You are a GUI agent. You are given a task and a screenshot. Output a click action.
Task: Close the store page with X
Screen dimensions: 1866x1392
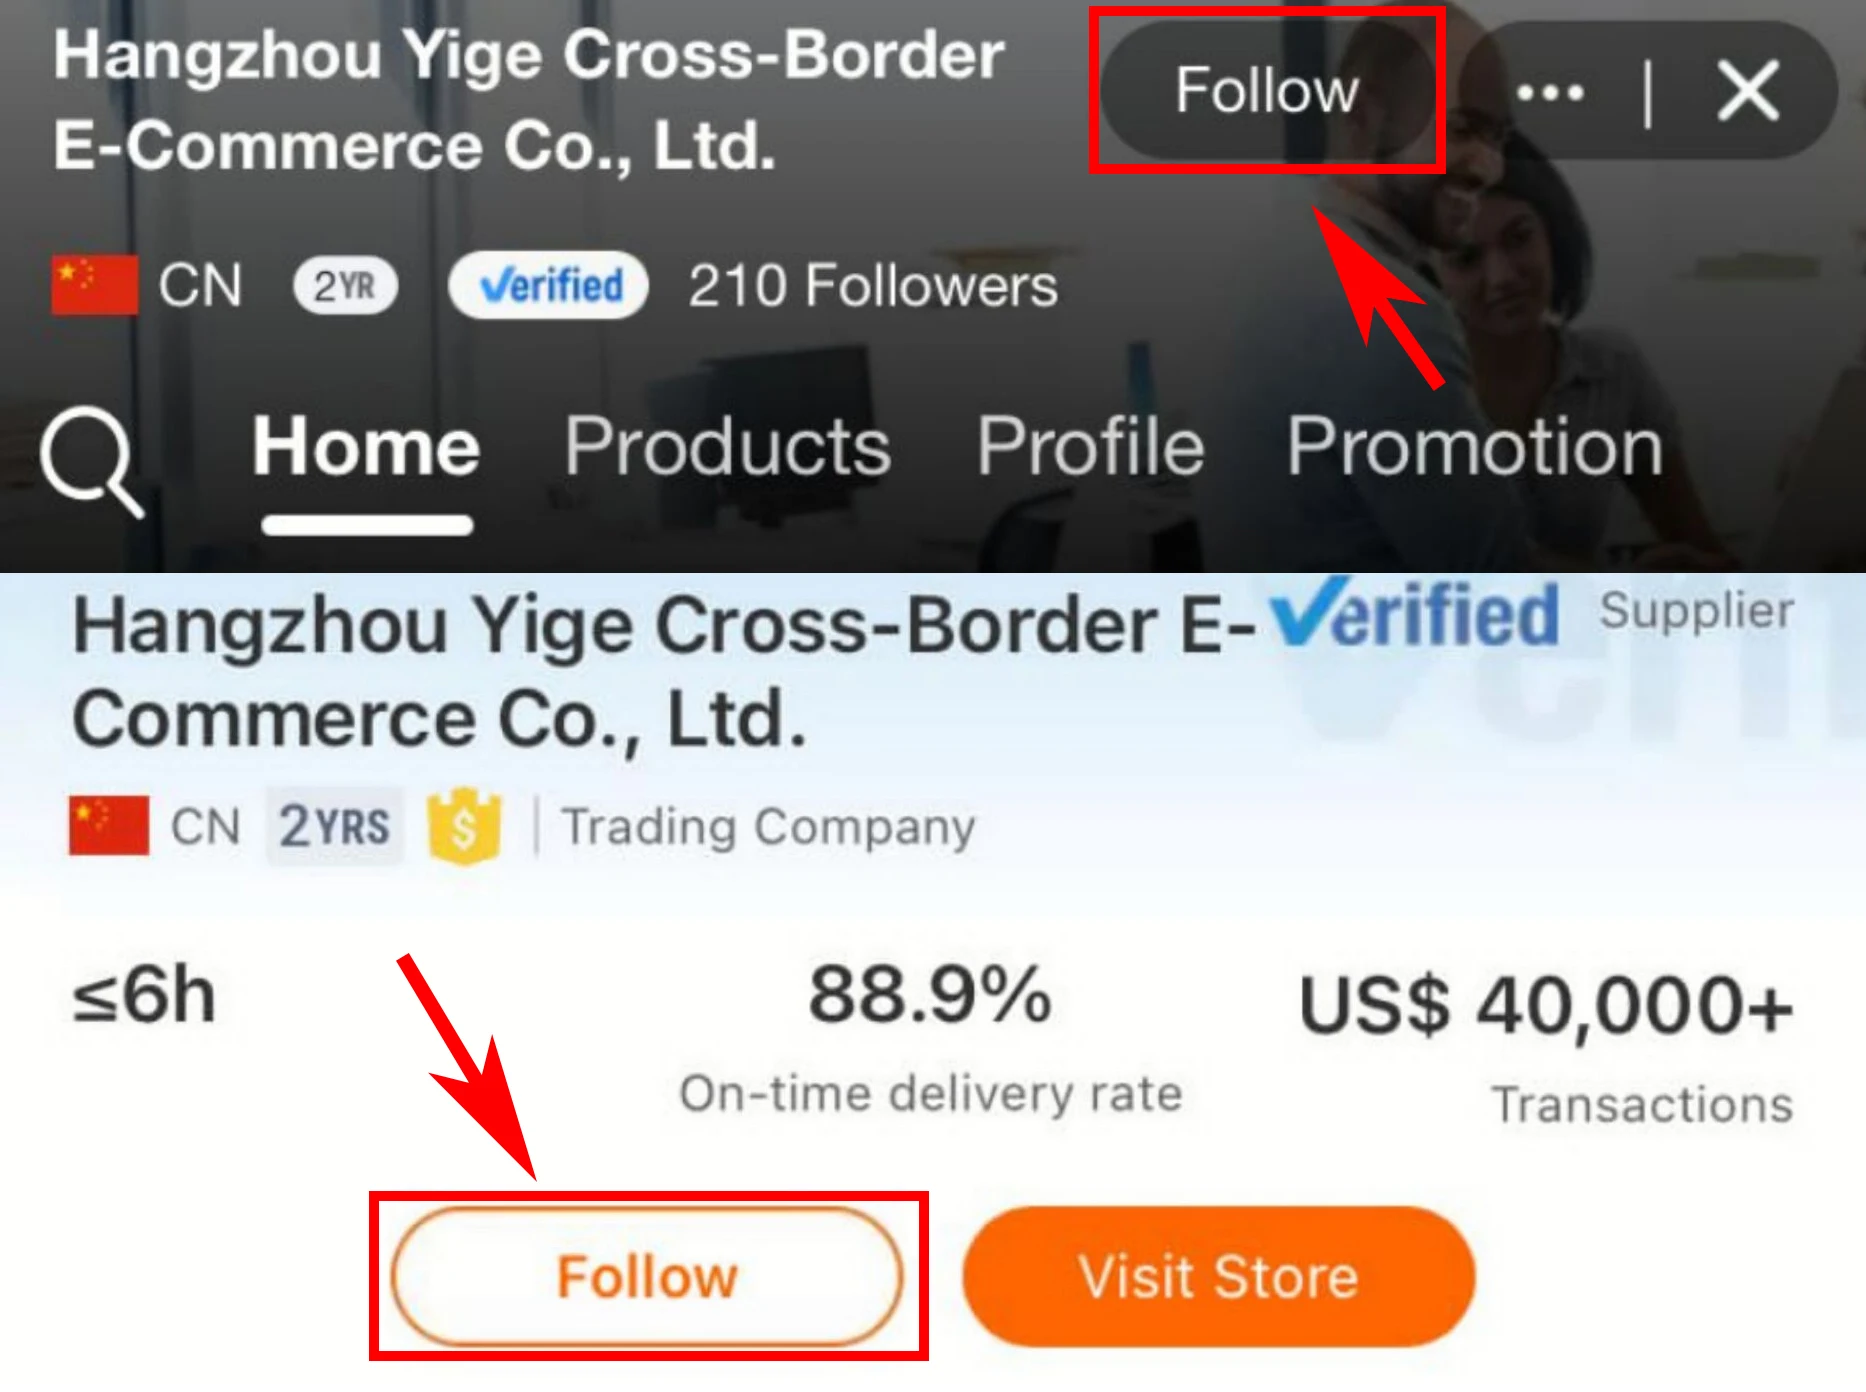coord(1747,91)
